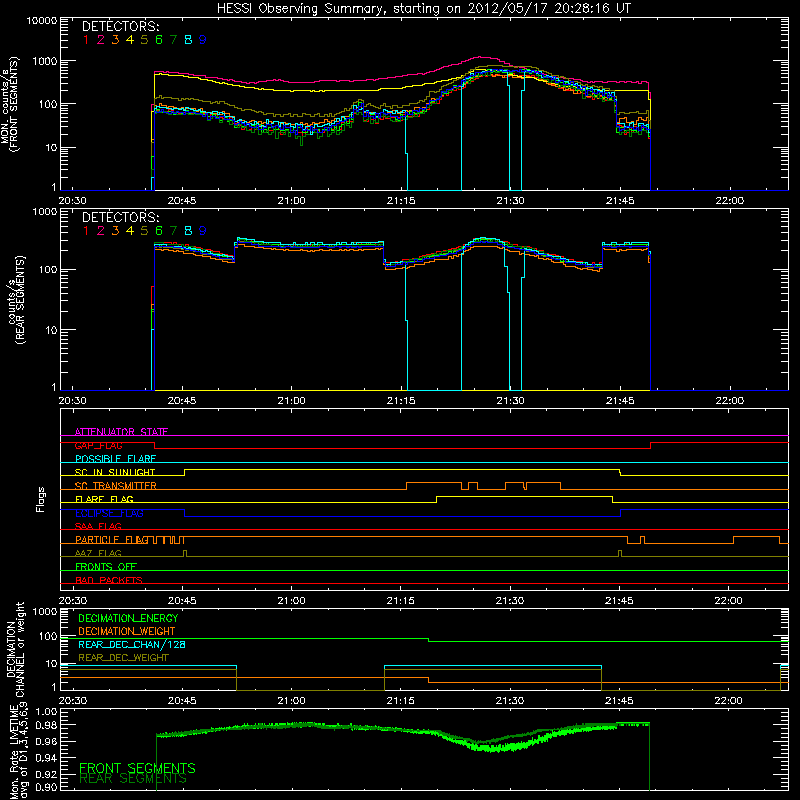Click the DETECTORS: label in front segments plot
This screenshot has height=800, width=800.
click(x=121, y=26)
